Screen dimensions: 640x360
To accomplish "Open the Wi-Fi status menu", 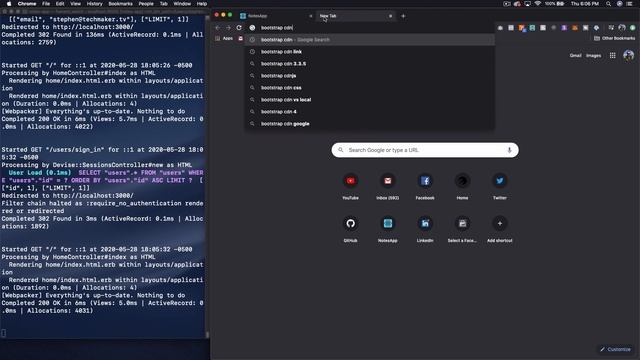I will 538,4.
